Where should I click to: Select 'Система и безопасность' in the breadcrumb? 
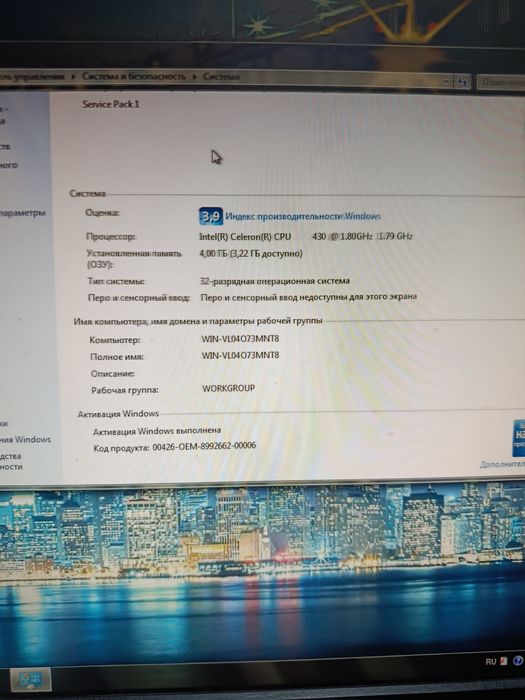133,76
